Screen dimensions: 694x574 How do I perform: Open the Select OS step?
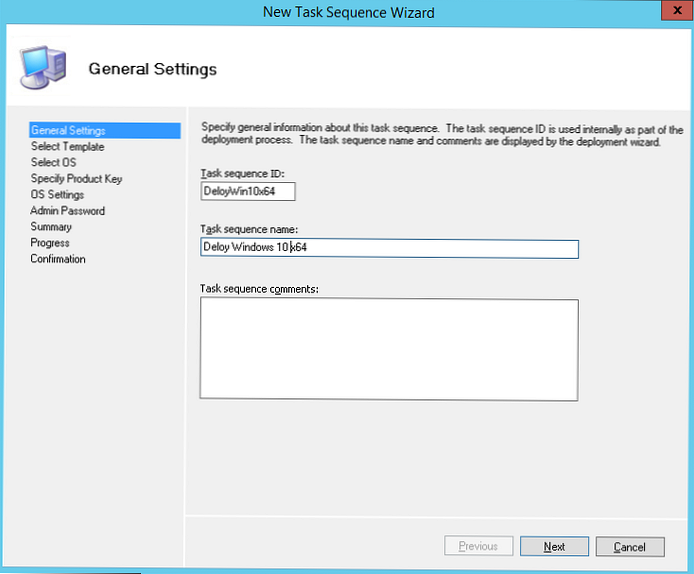[54, 163]
